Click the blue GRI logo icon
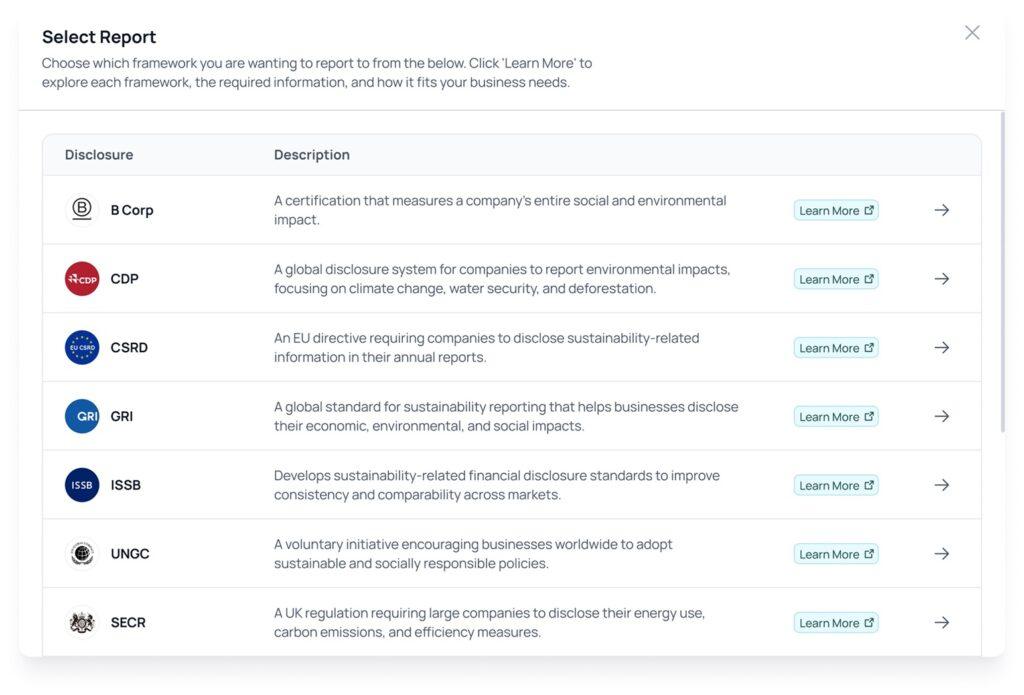The image size is (1024, 695). [82, 416]
